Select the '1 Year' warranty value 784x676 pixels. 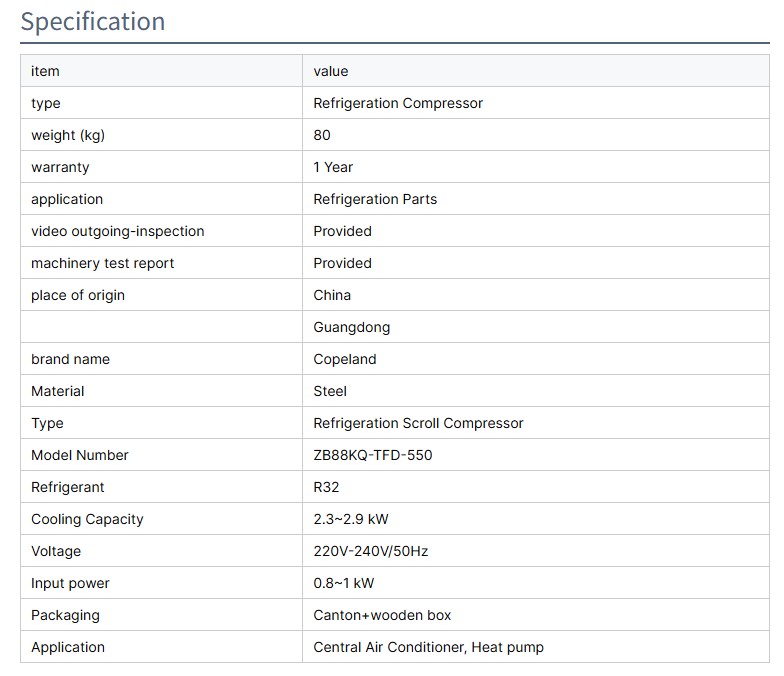tap(333, 167)
